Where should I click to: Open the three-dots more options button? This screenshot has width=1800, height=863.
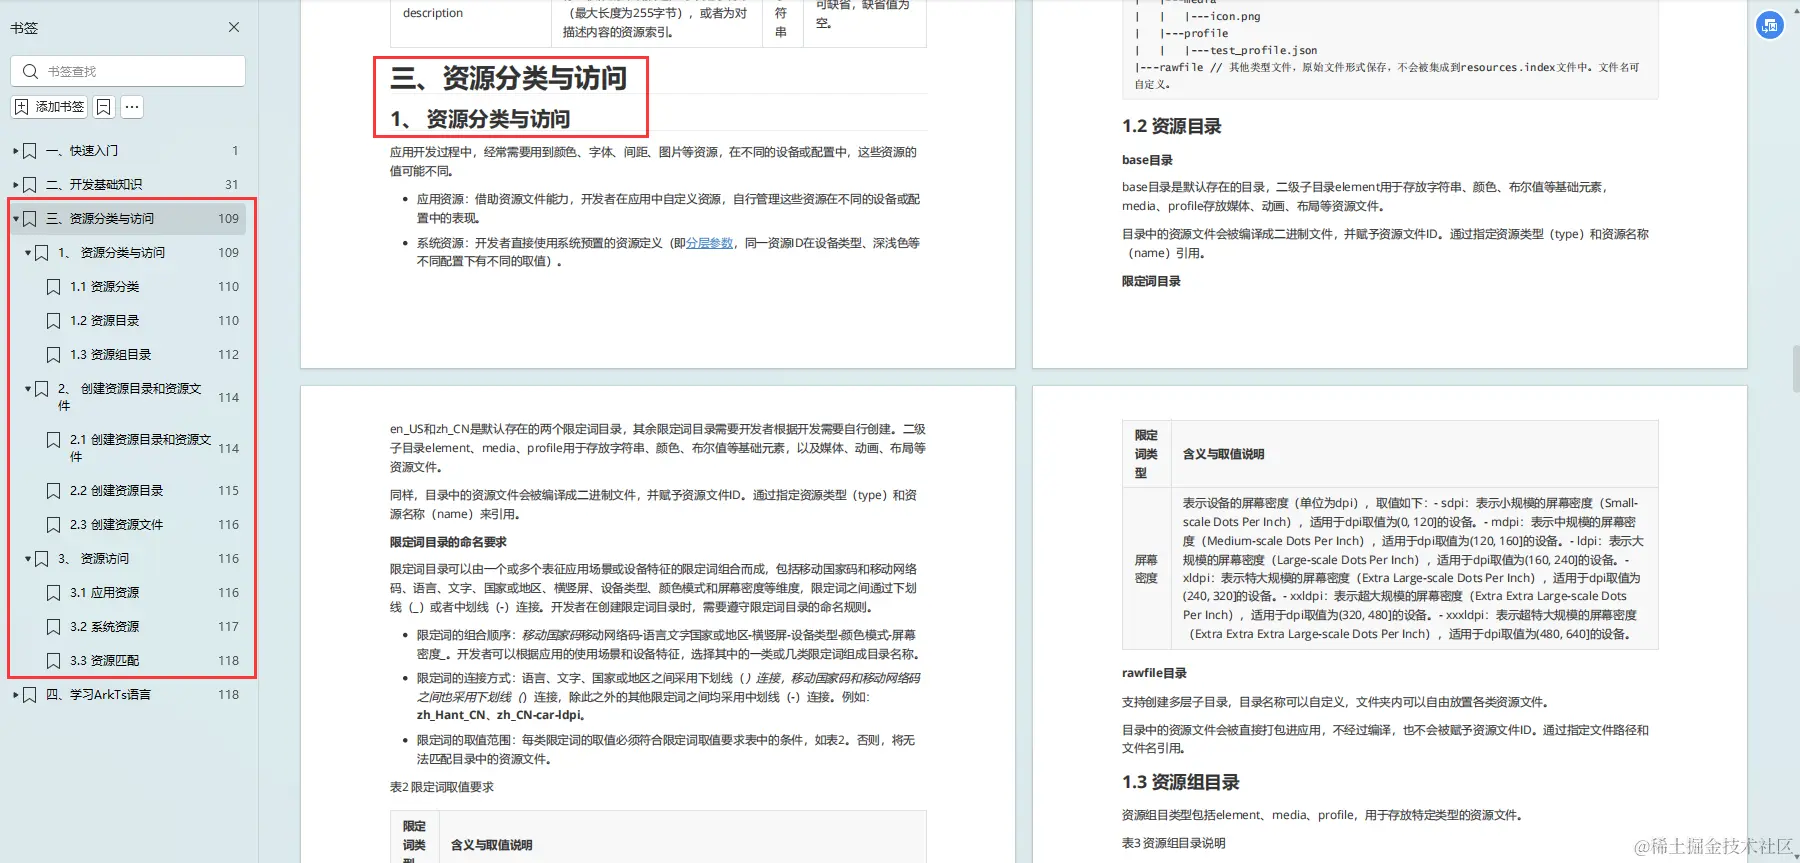pyautogui.click(x=132, y=107)
